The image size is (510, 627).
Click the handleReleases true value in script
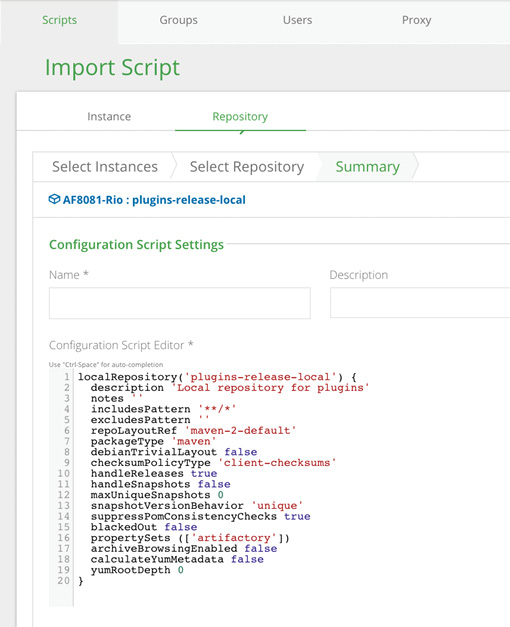[204, 473]
